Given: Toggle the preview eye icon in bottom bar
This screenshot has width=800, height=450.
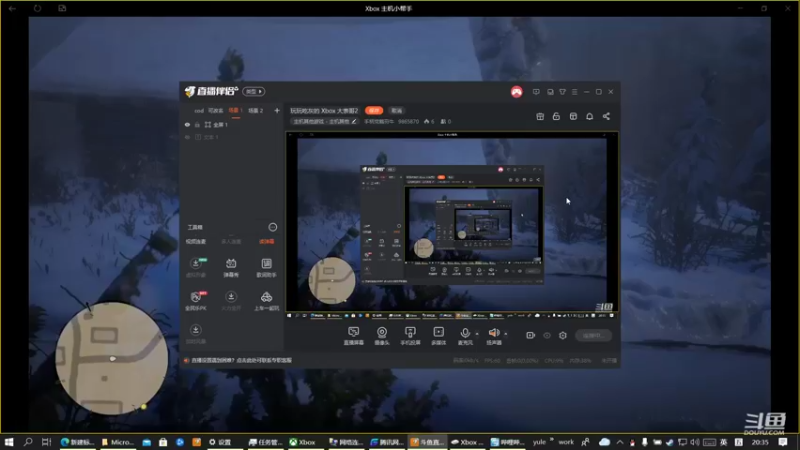Looking at the screenshot, I should tap(547, 335).
